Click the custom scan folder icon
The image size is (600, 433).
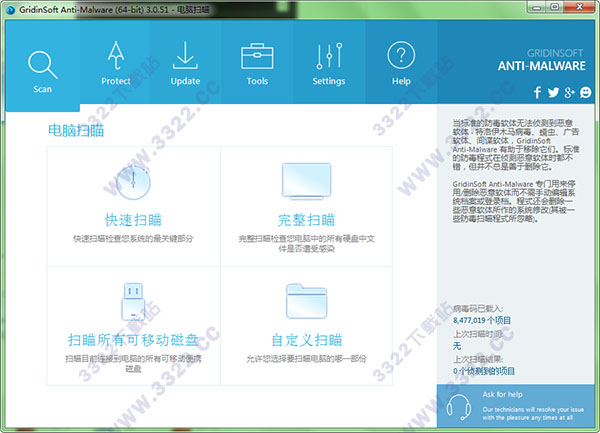(x=306, y=301)
